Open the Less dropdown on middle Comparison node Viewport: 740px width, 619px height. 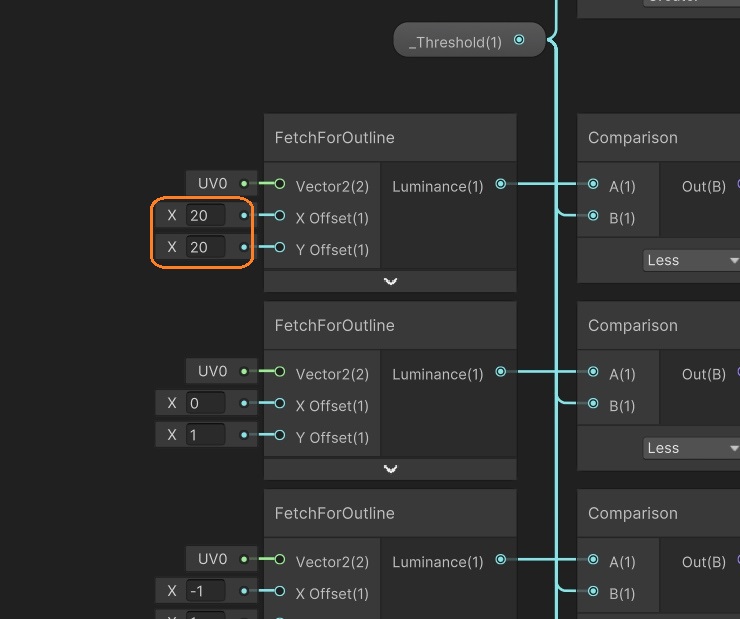click(691, 448)
